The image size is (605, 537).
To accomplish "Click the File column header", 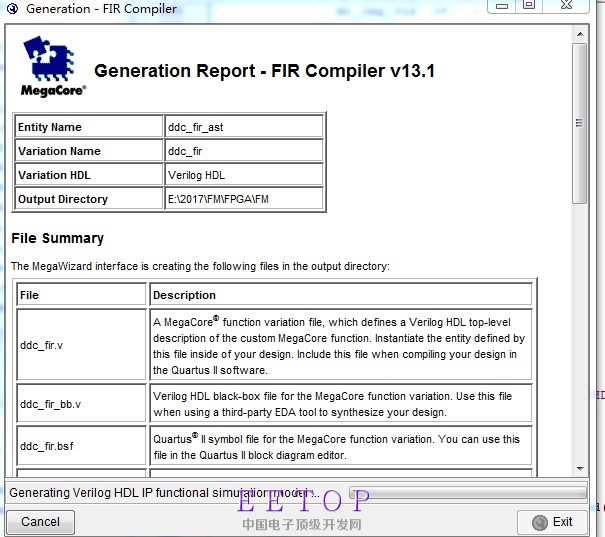I will [81, 295].
